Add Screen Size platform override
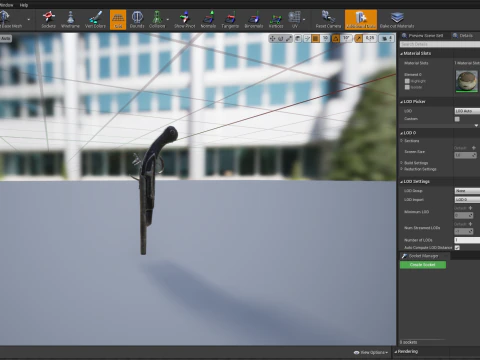Viewport: 480px width, 360px height. [x=474, y=148]
